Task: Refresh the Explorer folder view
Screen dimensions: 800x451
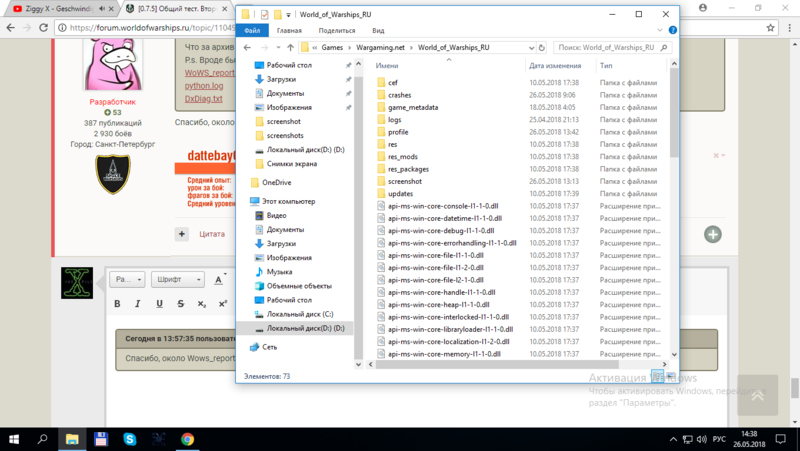Action: click(x=541, y=47)
